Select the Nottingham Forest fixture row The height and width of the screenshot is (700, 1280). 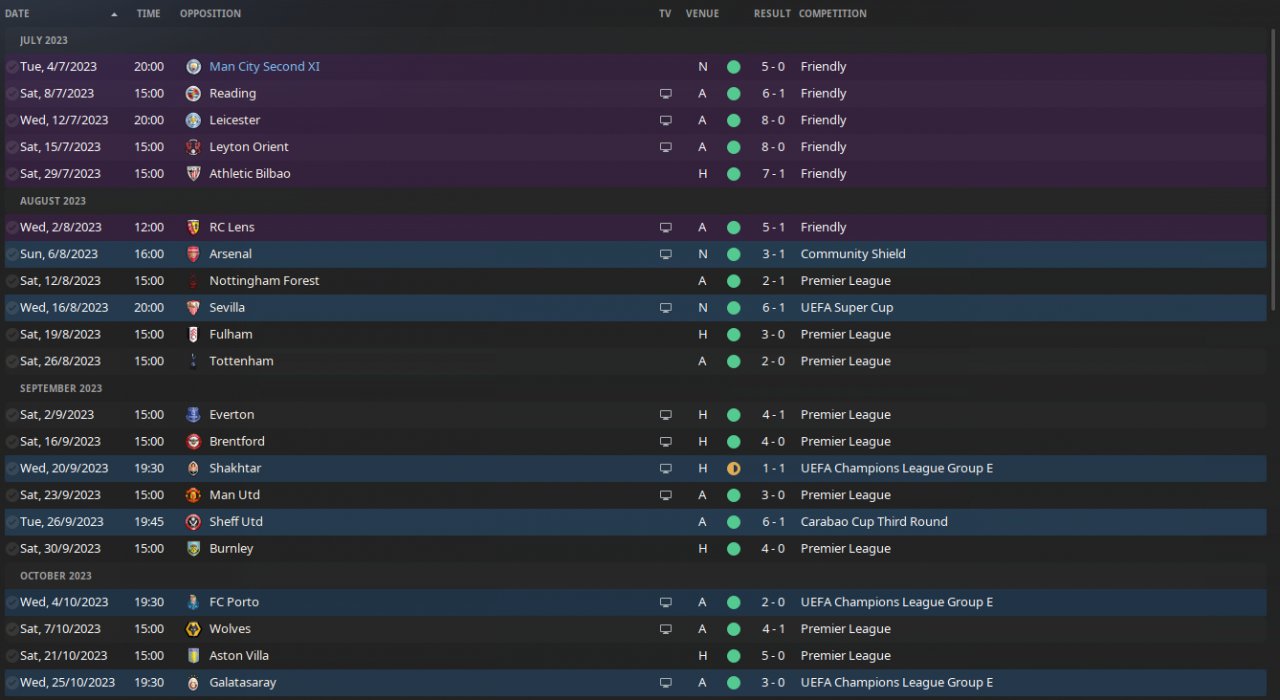[x=400, y=281]
